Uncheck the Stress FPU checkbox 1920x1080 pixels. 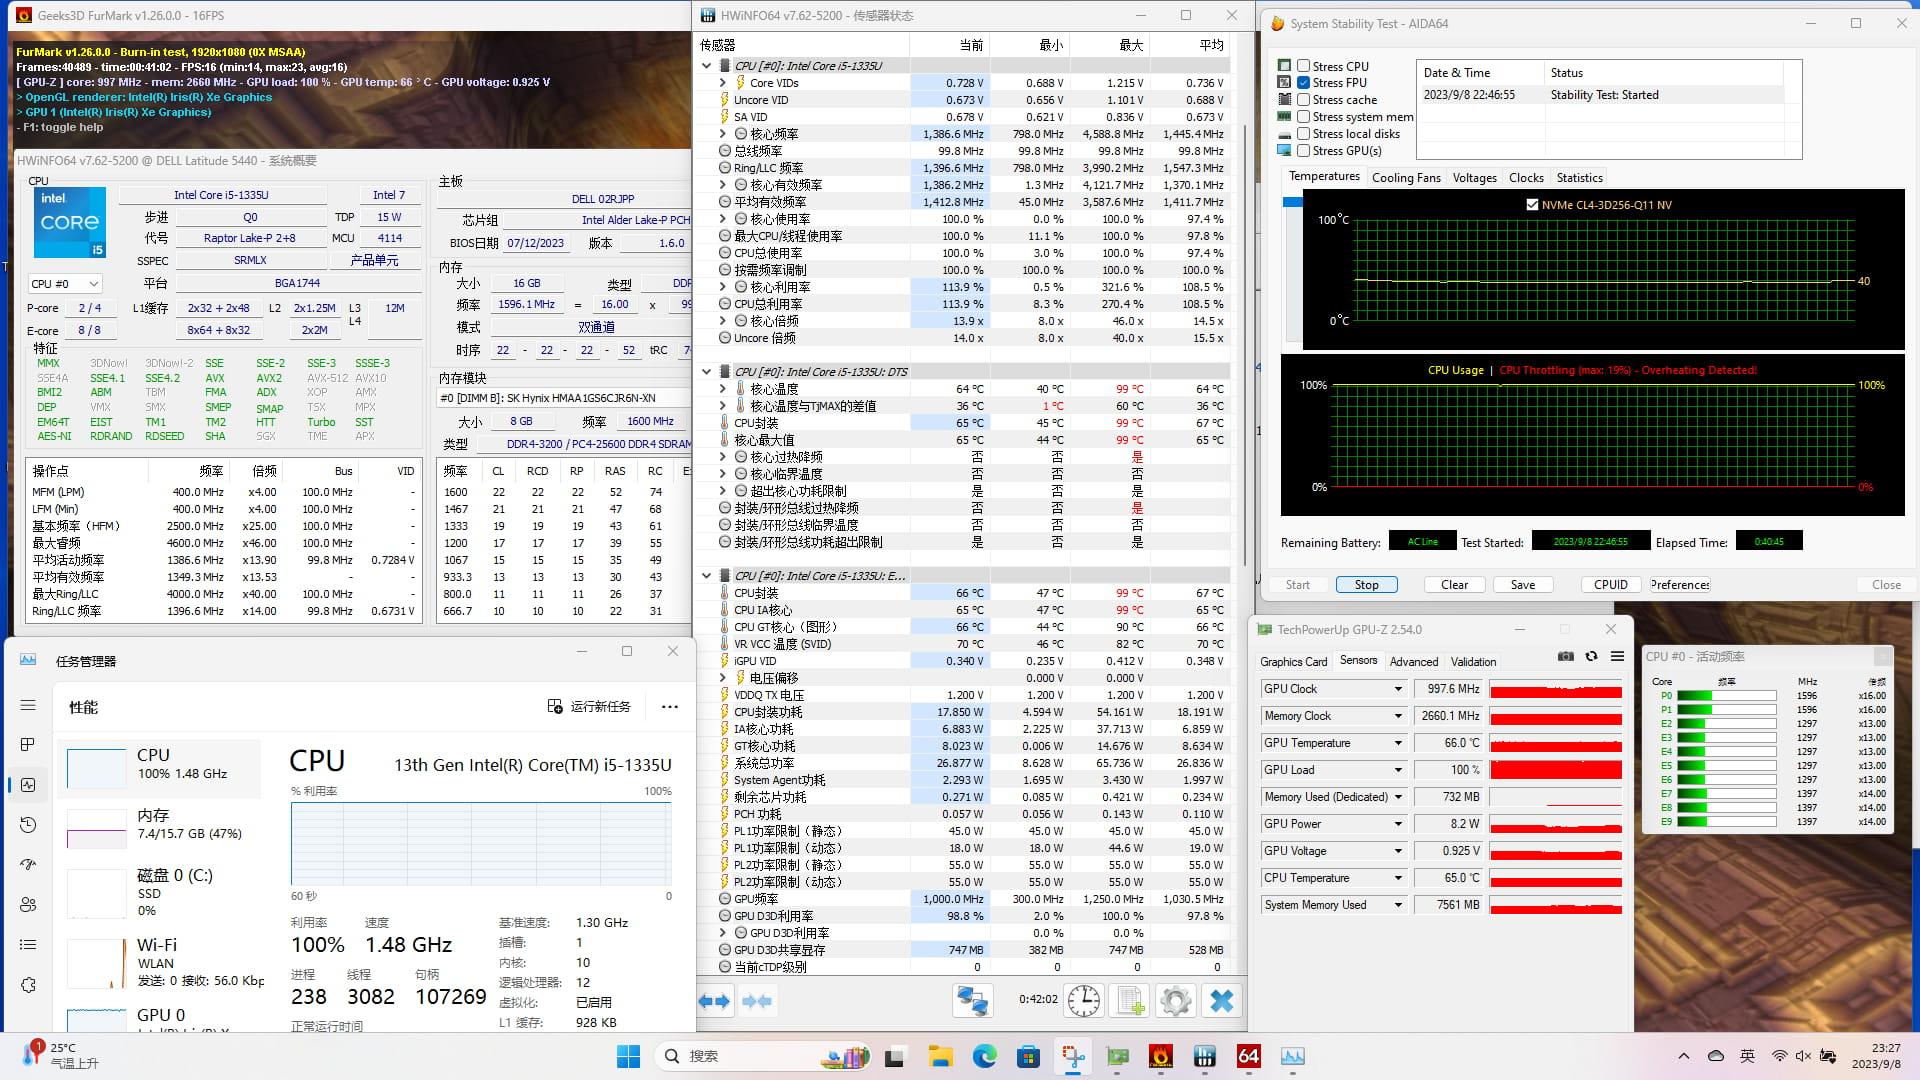pos(1303,83)
